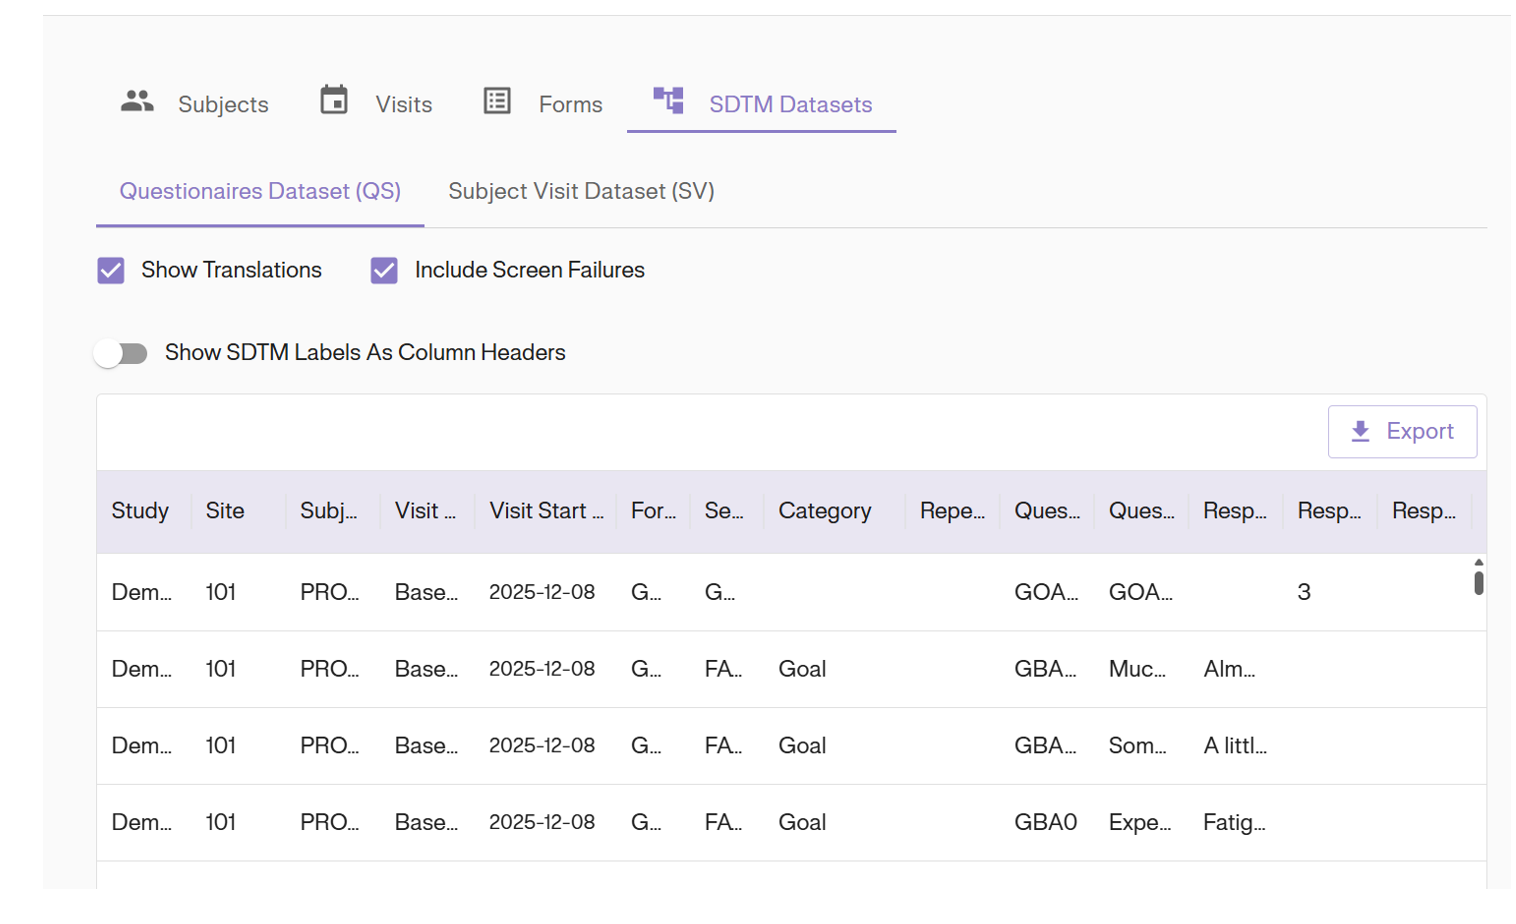Enable Show SDTM Labels As Column Headers
The image size is (1516, 924).
point(121,353)
